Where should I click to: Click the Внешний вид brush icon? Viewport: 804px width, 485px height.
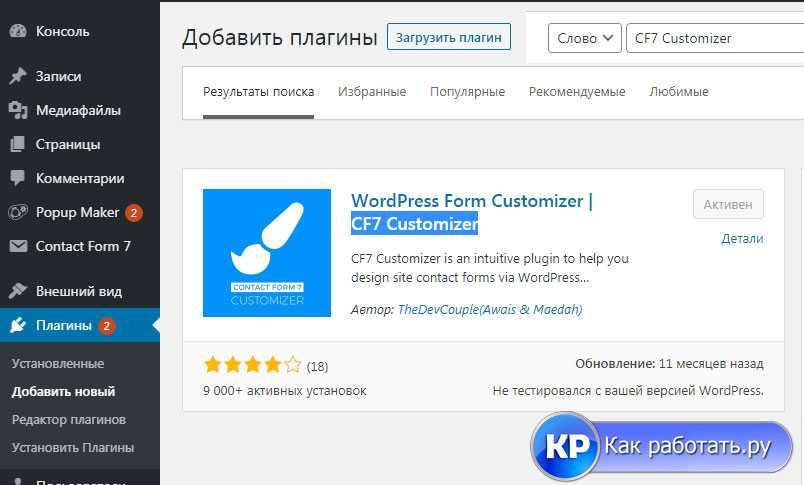(x=18, y=291)
